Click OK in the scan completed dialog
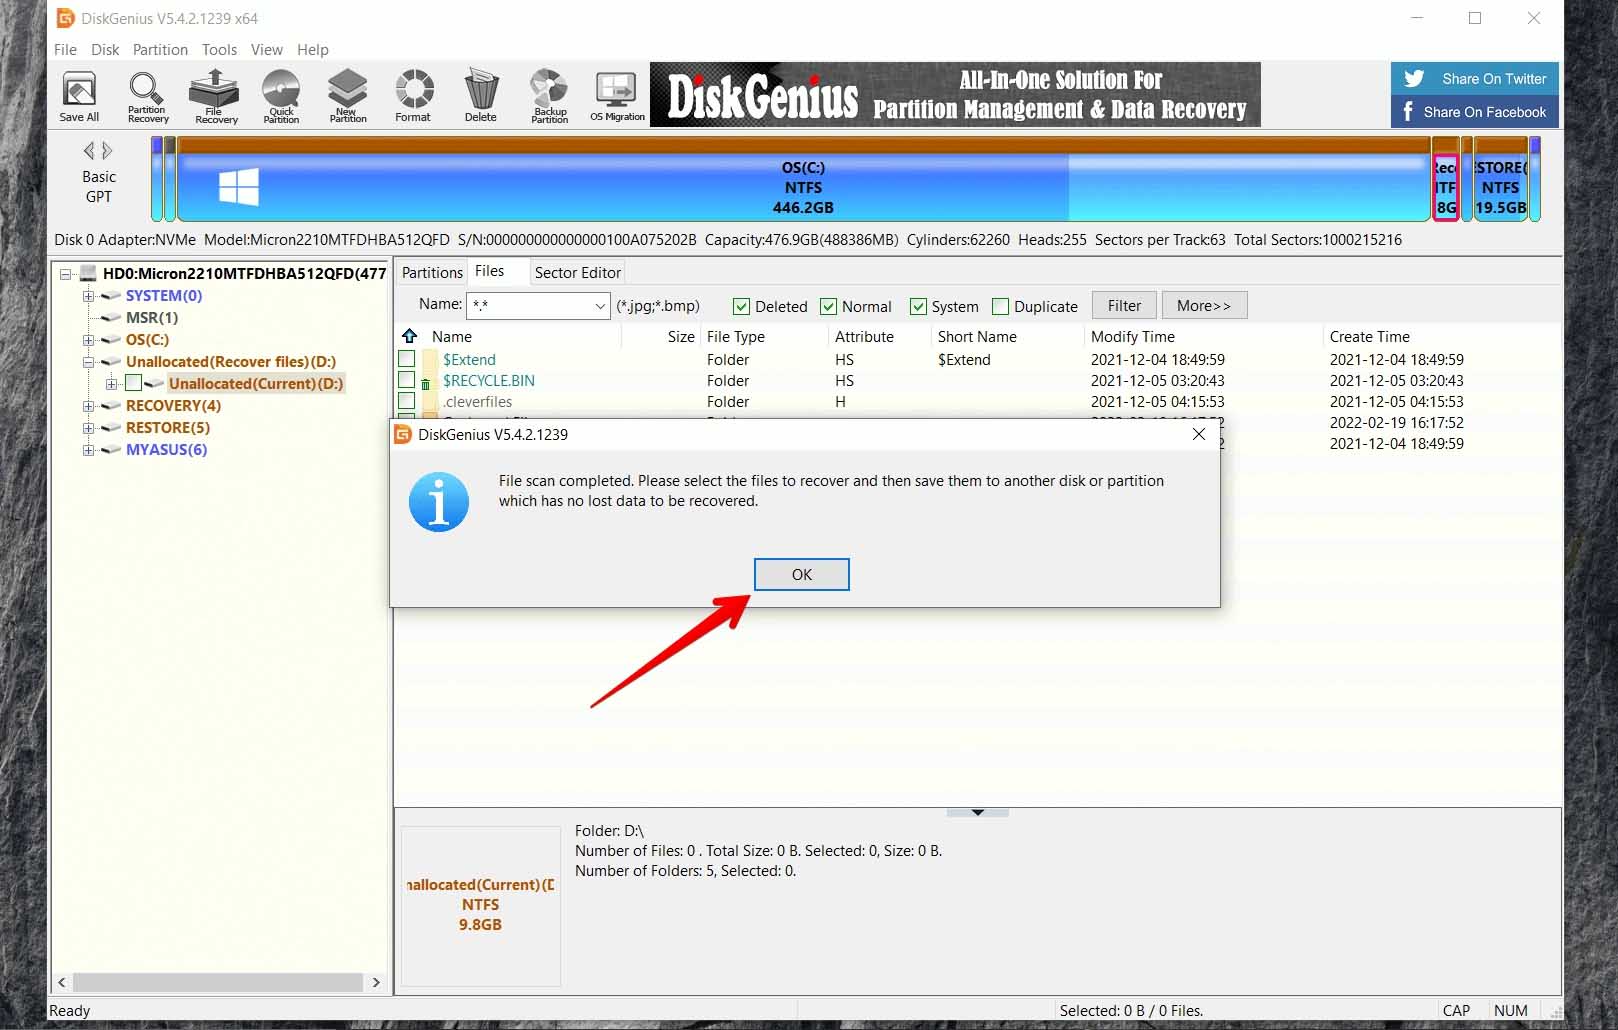This screenshot has height=1030, width=1618. pos(801,574)
